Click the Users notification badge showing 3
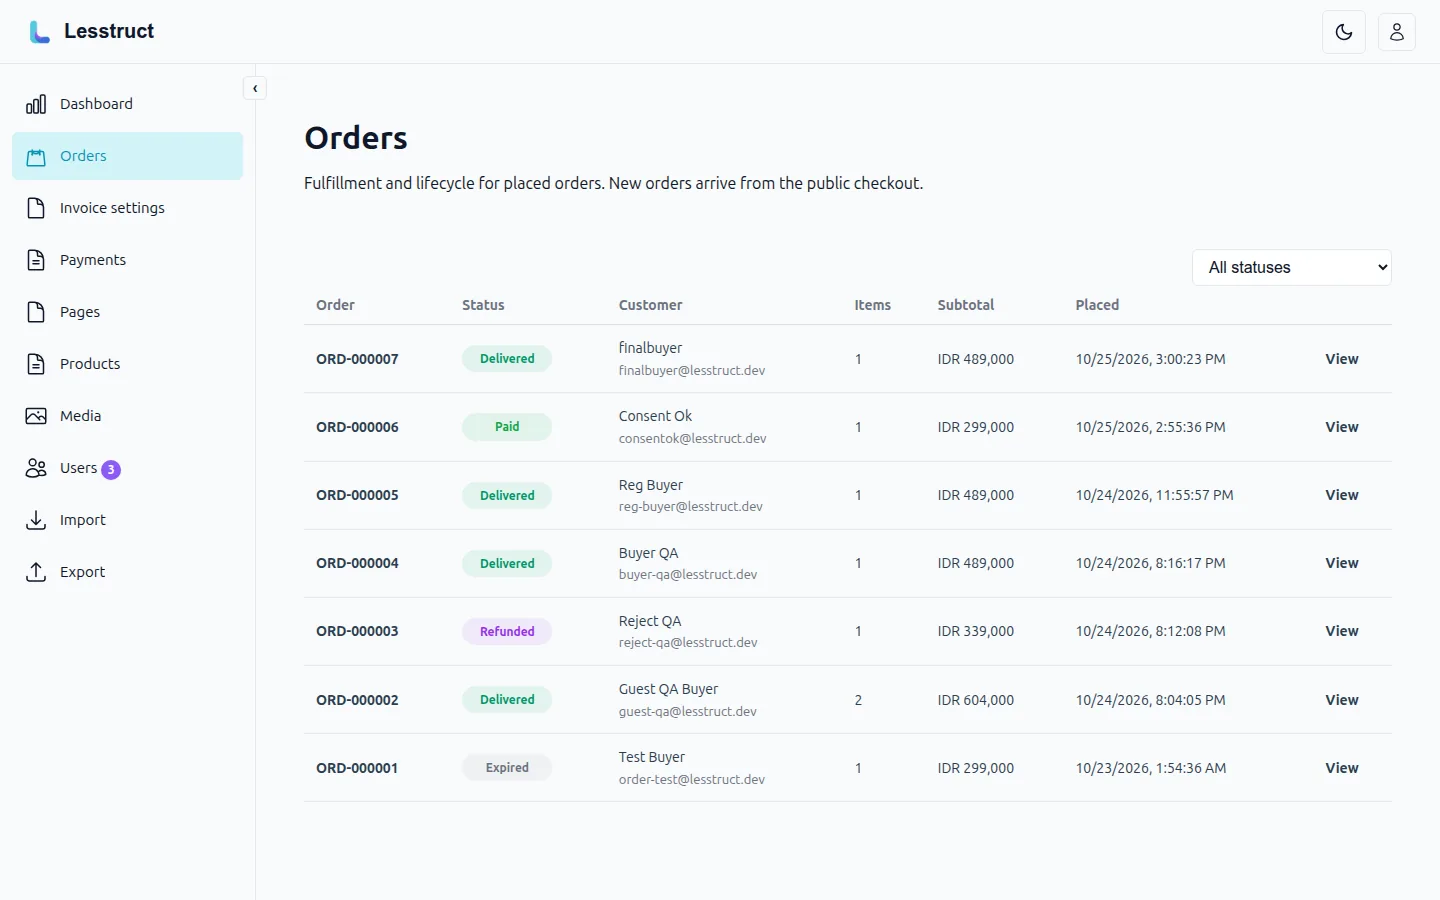Viewport: 1440px width, 900px height. [x=111, y=469]
